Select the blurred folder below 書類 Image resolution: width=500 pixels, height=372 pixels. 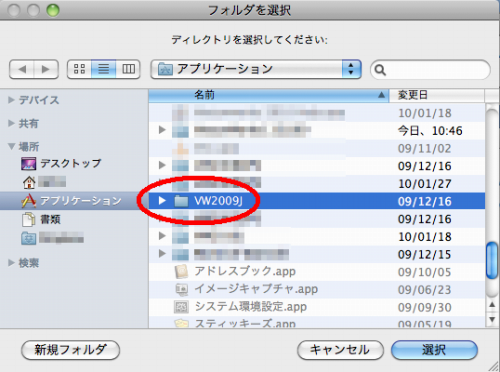tap(52, 238)
